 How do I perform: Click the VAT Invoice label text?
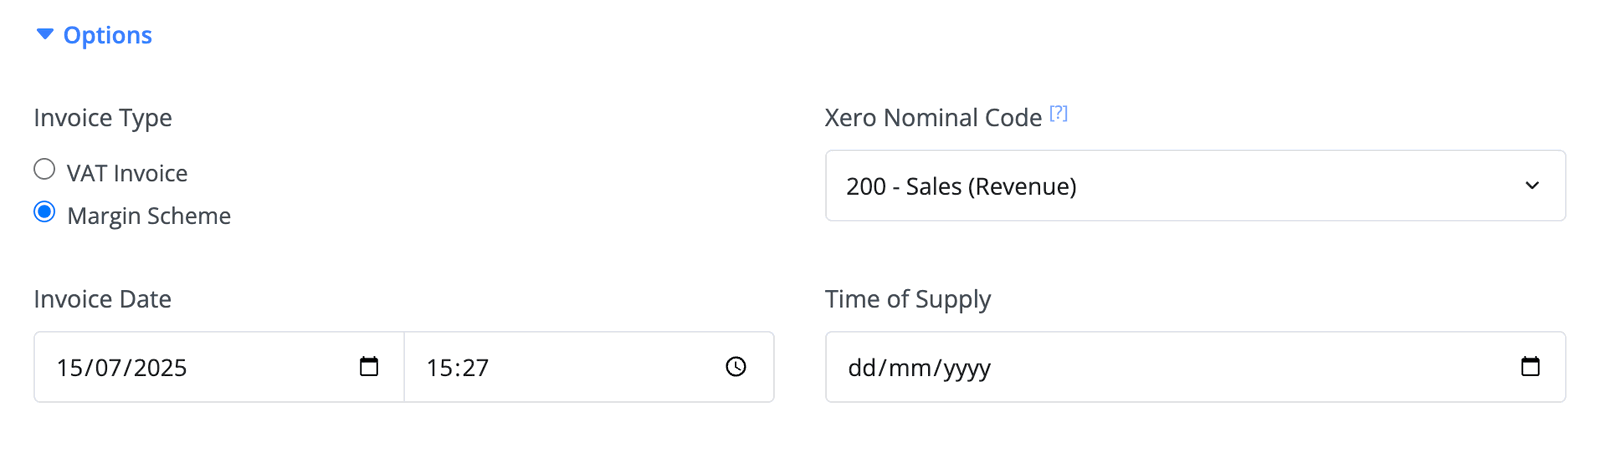127,173
